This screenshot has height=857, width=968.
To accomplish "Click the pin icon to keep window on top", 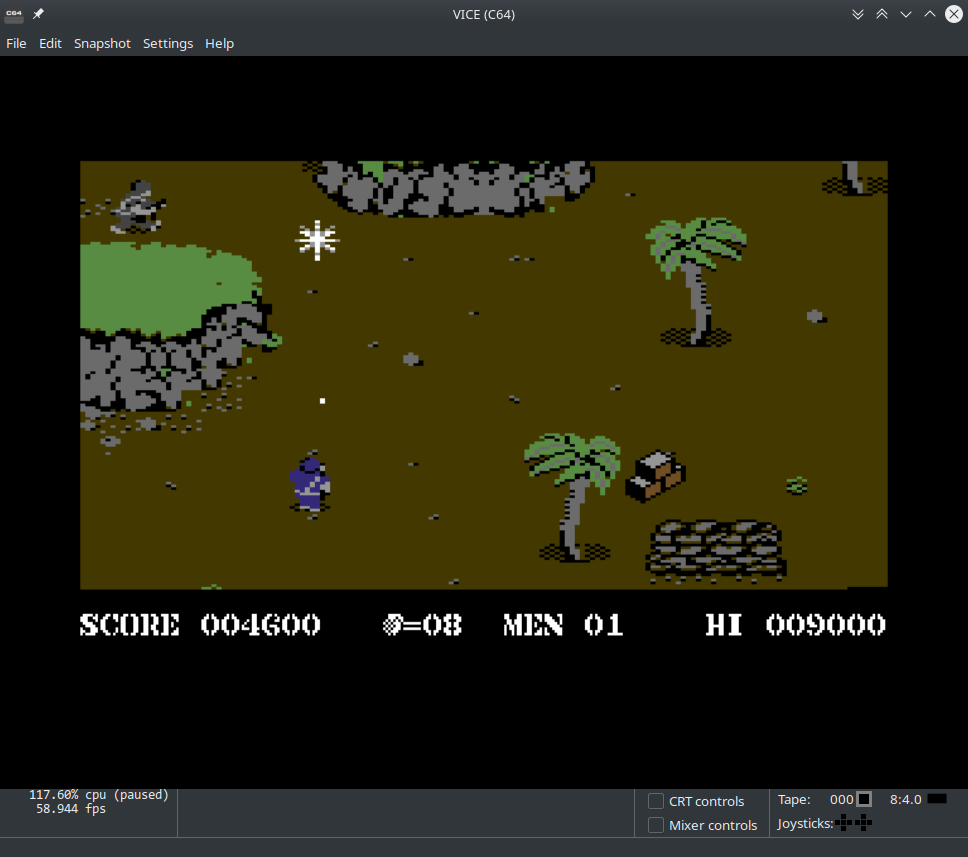I will [37, 14].
